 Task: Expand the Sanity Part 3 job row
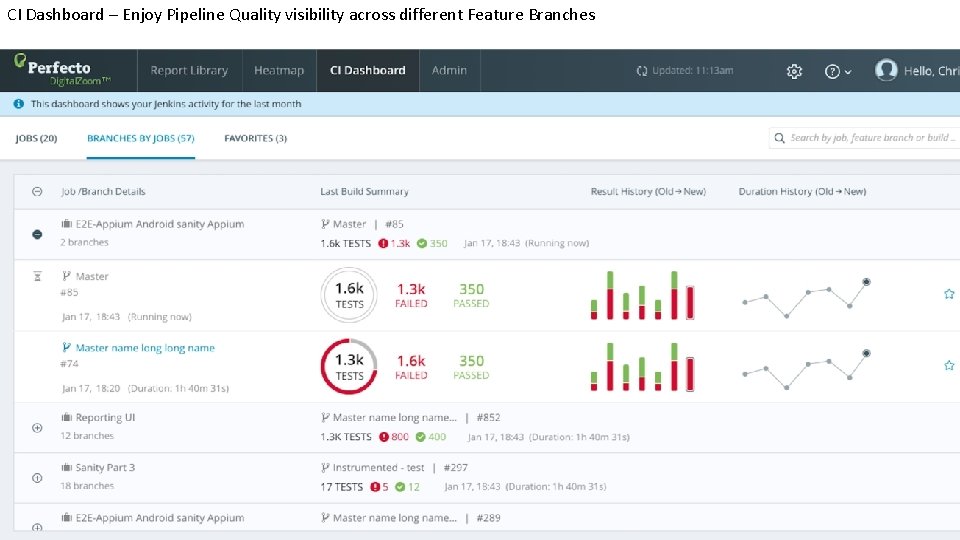[37, 478]
